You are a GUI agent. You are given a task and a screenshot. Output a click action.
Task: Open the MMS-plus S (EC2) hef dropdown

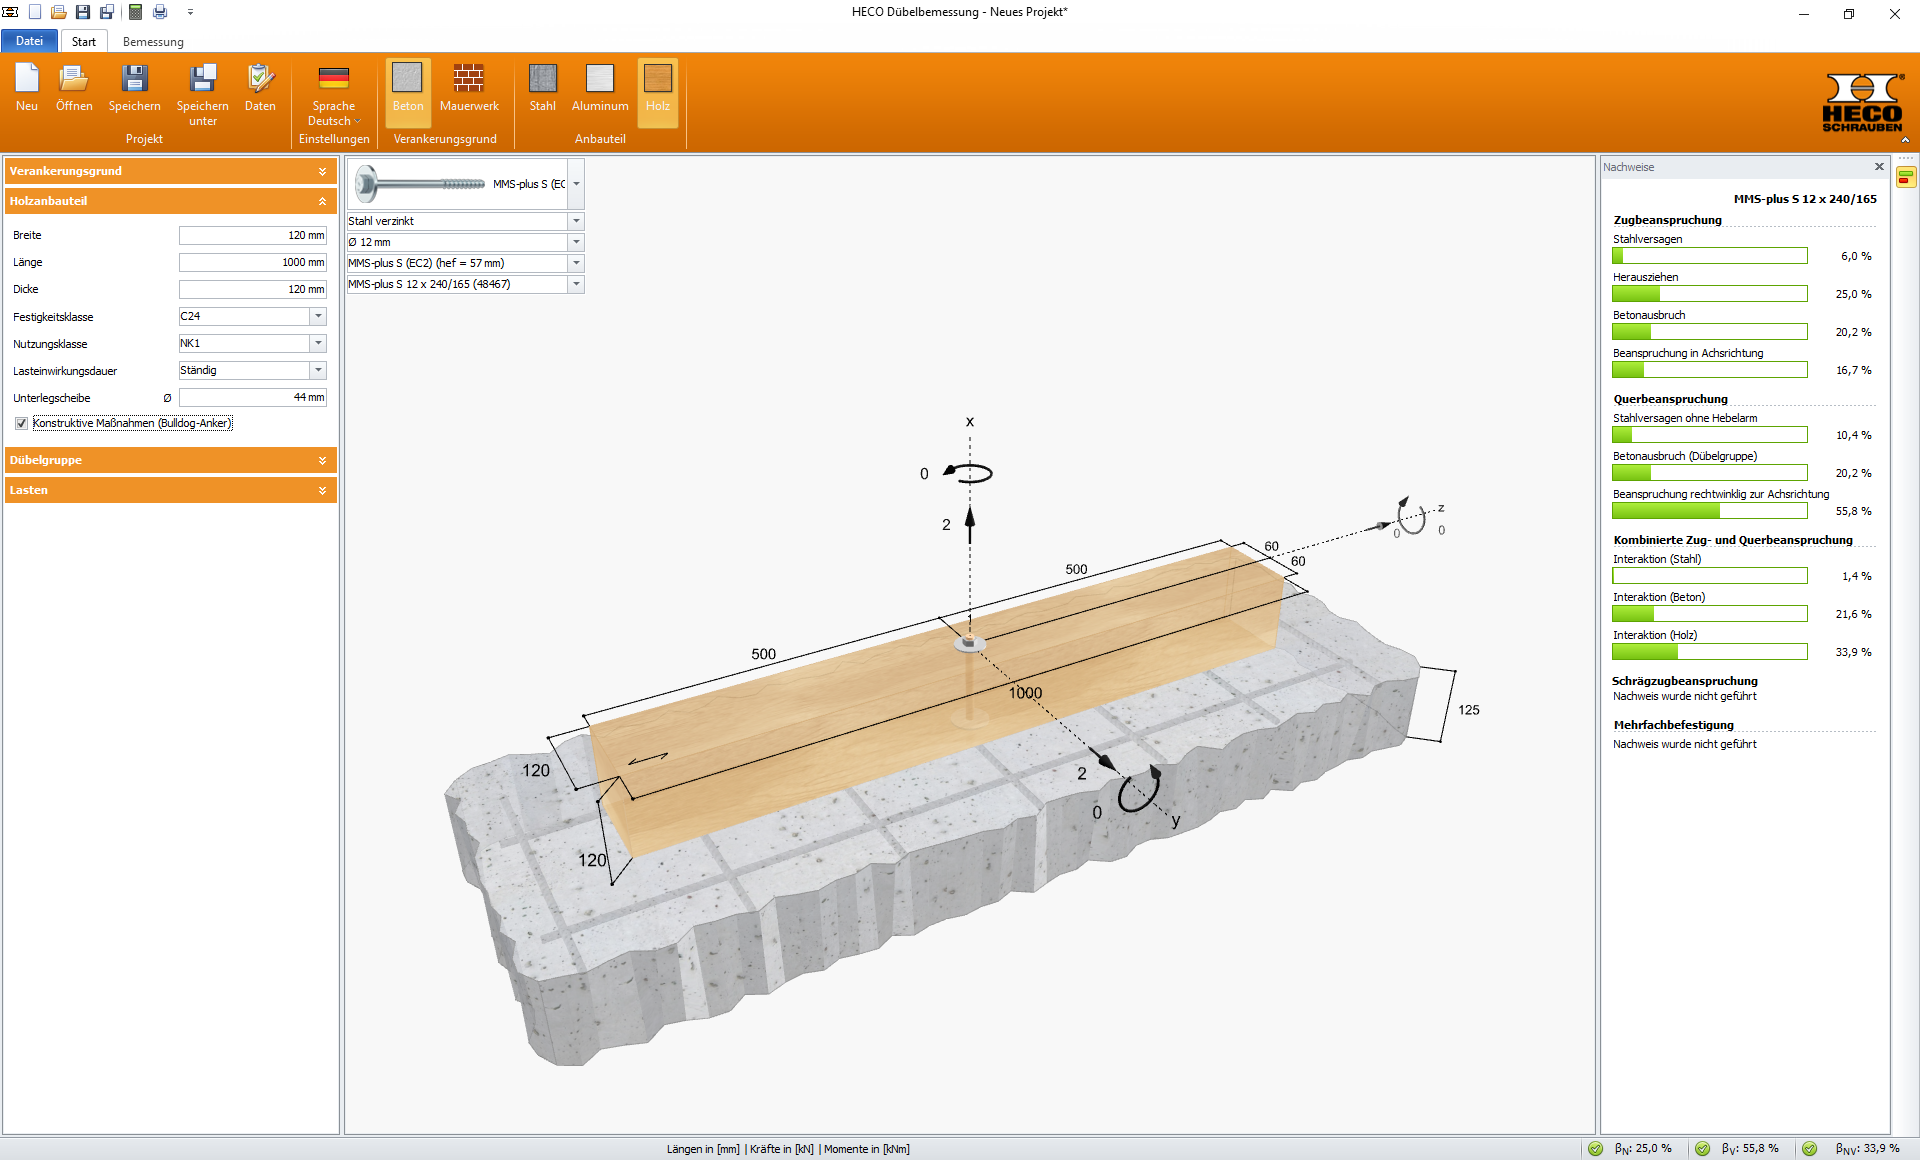pyautogui.click(x=576, y=264)
